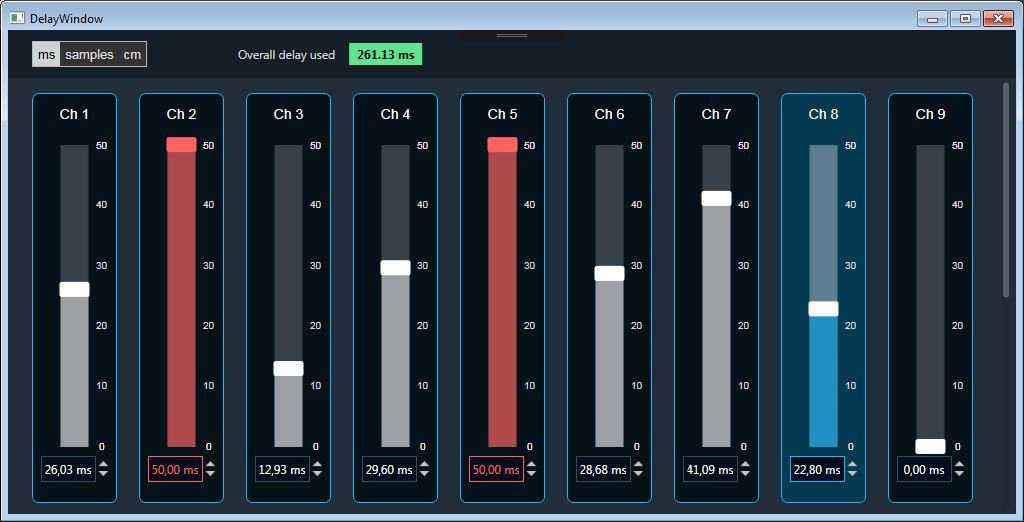Increase Ch 3 delay with up arrow
The width and height of the screenshot is (1024, 522).
317,465
